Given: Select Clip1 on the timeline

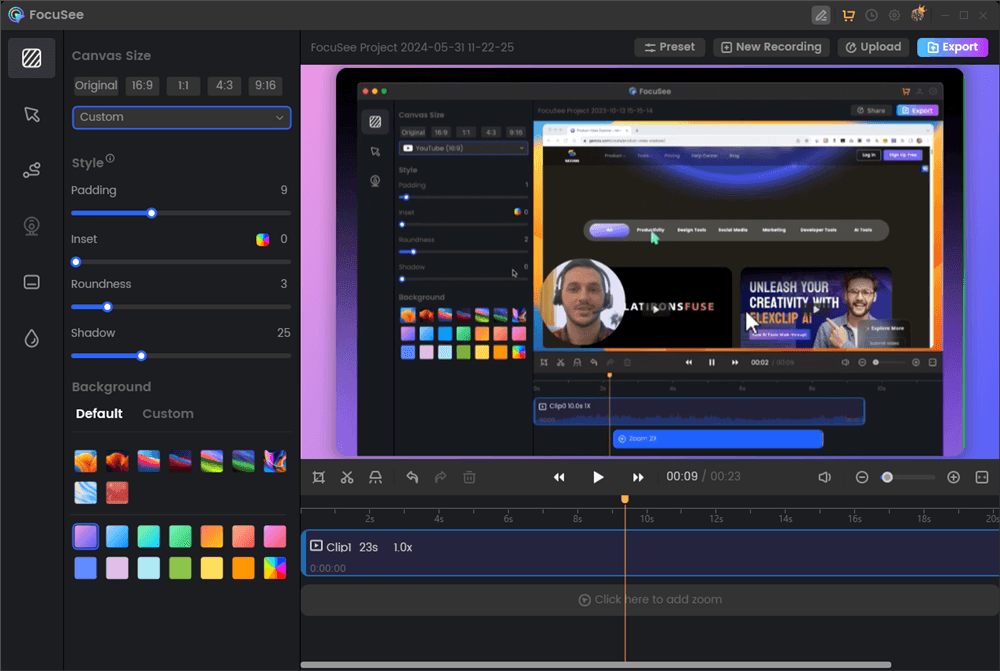Looking at the screenshot, I should (651, 553).
